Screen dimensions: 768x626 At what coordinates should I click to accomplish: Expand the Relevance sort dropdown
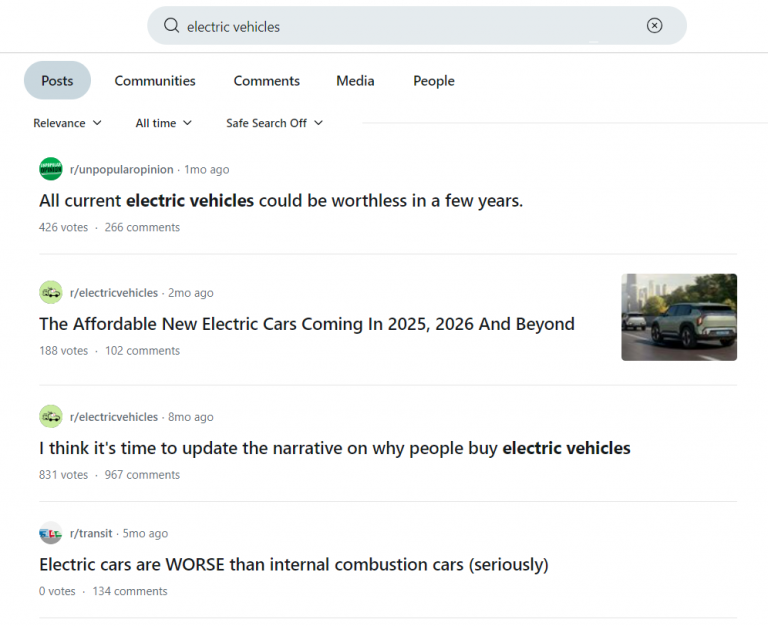(x=67, y=123)
